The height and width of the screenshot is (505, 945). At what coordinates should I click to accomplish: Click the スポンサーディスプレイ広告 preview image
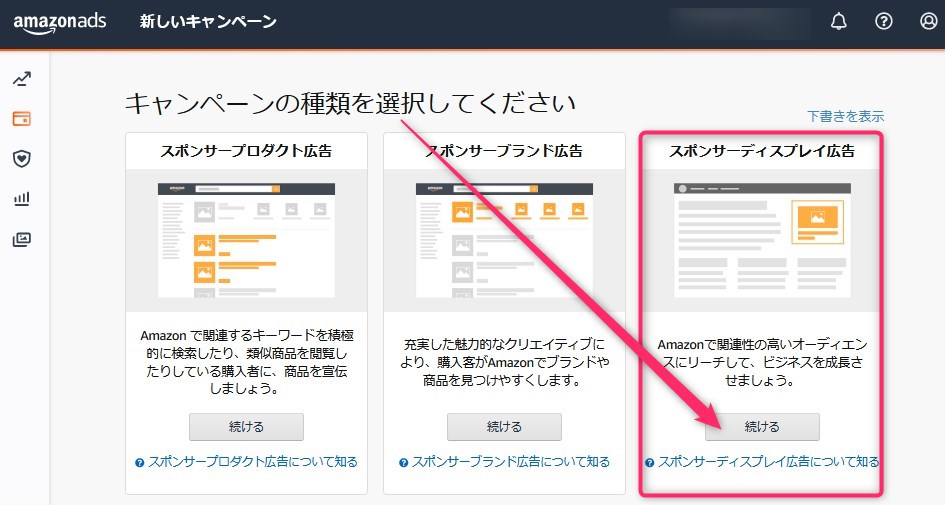[x=762, y=240]
